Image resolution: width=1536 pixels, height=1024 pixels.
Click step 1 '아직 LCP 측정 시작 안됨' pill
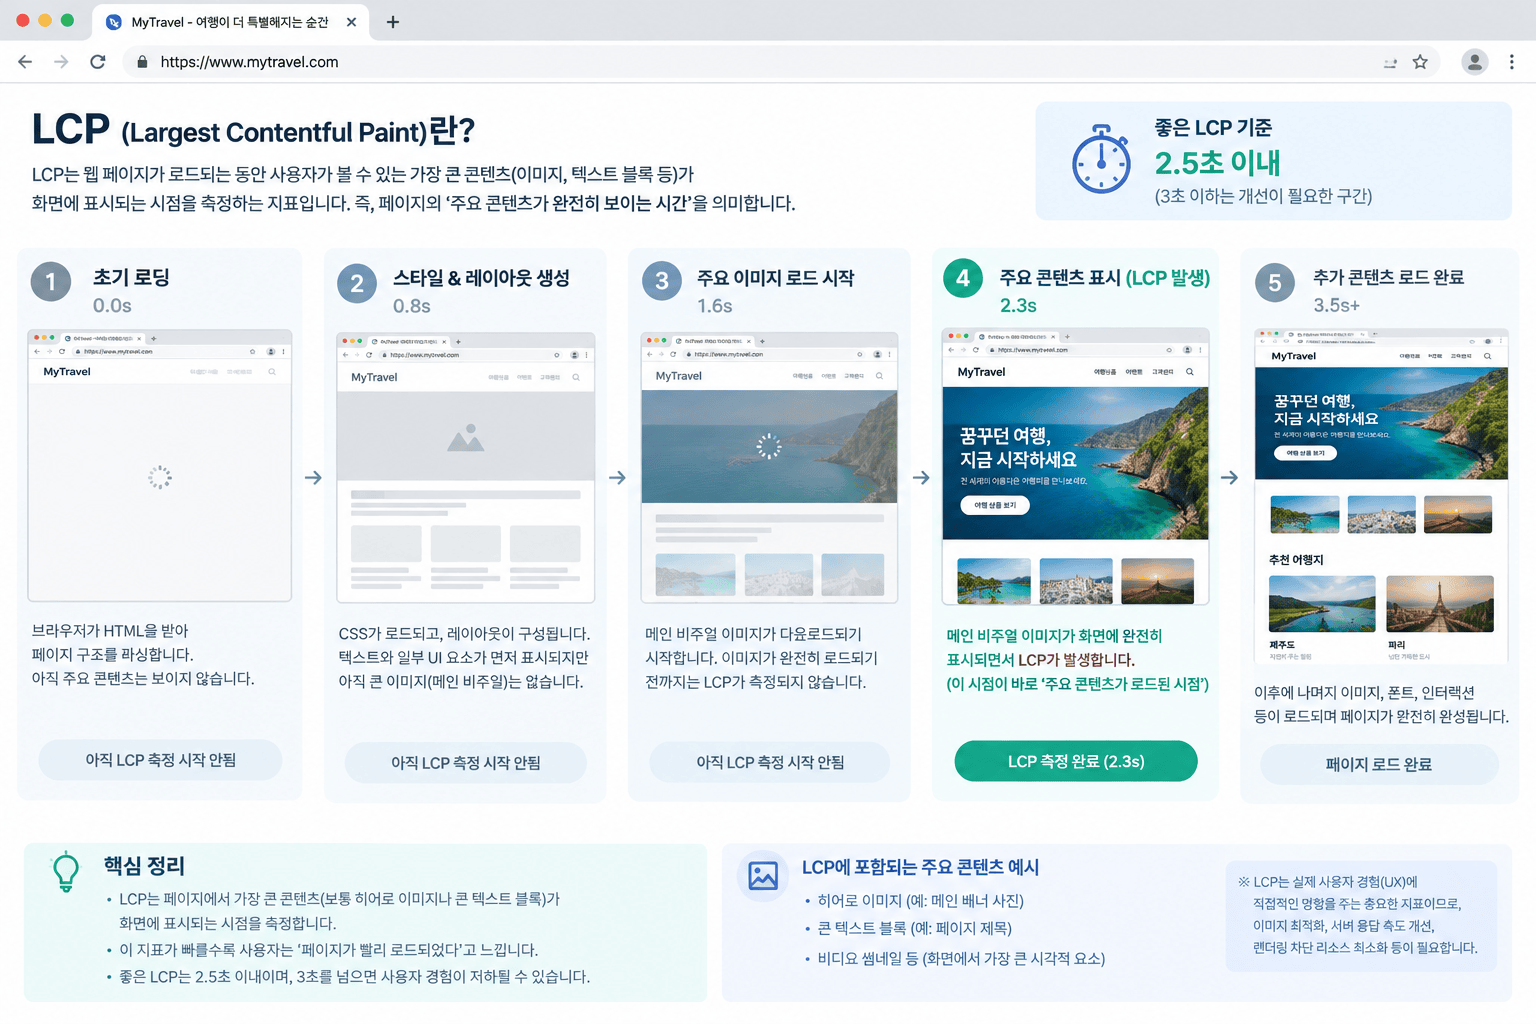160,760
